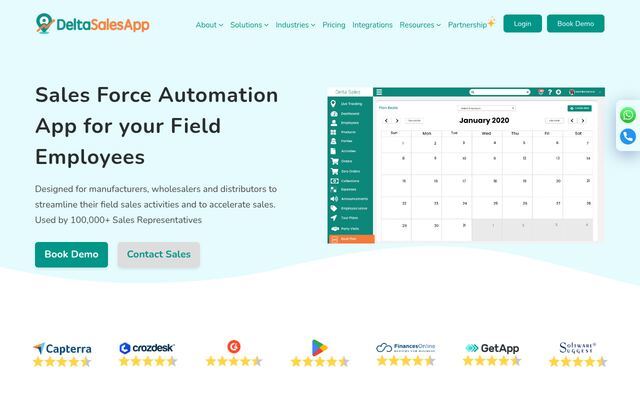This screenshot has height=400, width=640.
Task: Select Collections money icon in preview sidebar
Action: pos(334,181)
